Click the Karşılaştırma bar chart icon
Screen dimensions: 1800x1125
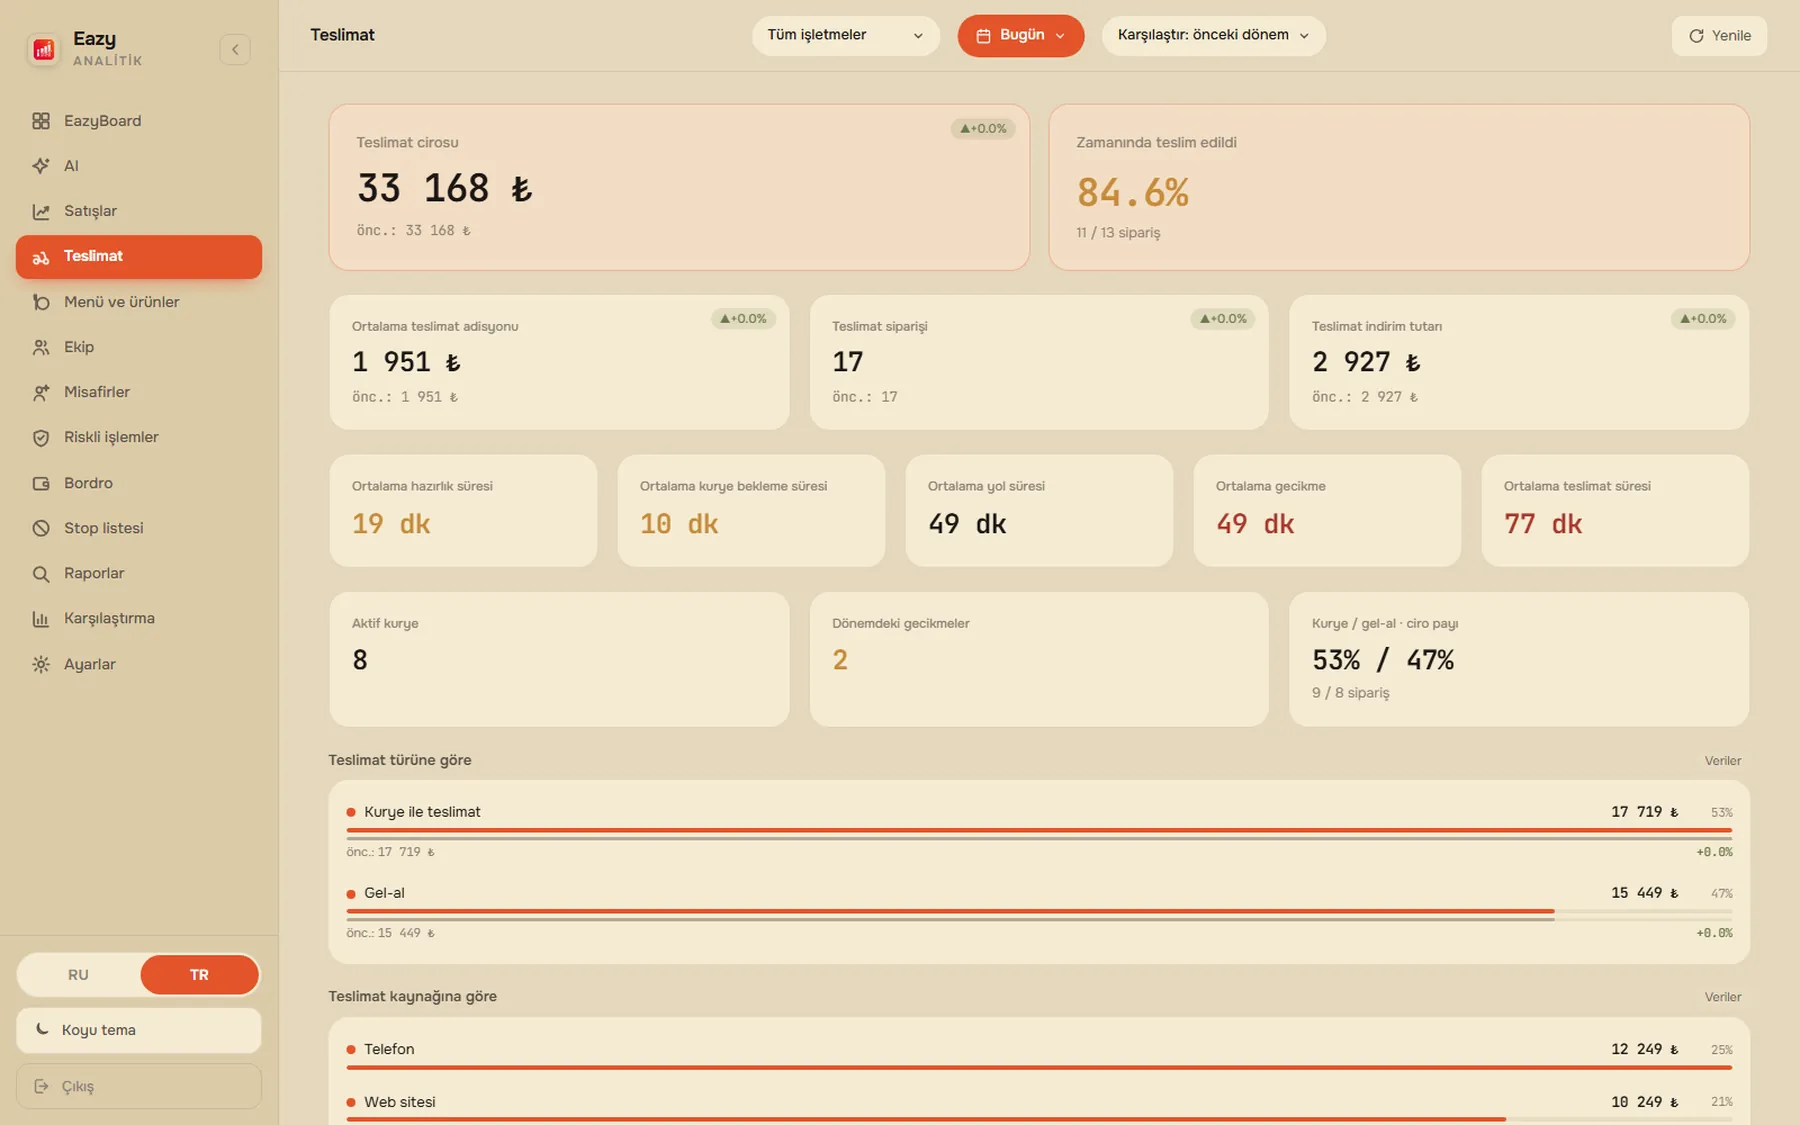pyautogui.click(x=41, y=619)
